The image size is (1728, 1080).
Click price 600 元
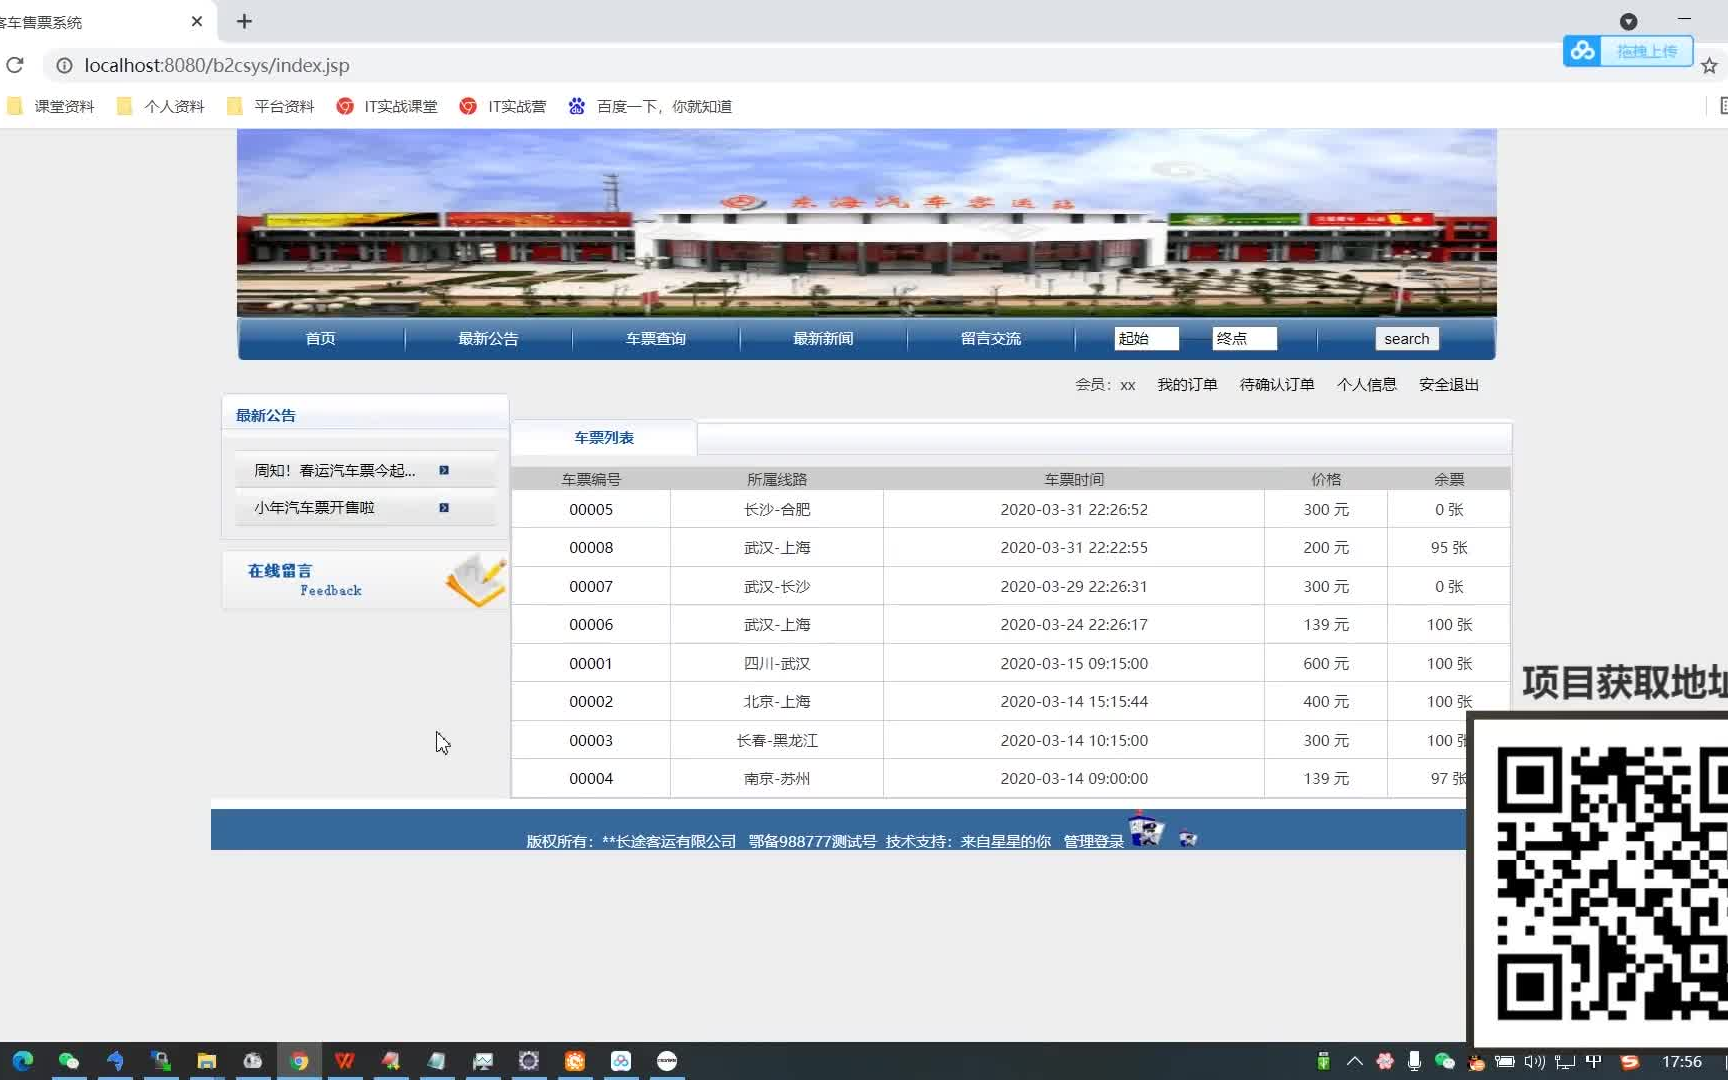pos(1326,664)
